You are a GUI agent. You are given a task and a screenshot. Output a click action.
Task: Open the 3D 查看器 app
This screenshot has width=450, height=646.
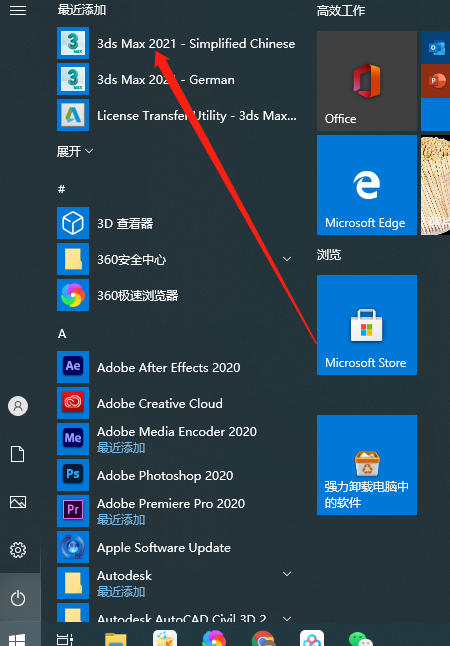177,223
